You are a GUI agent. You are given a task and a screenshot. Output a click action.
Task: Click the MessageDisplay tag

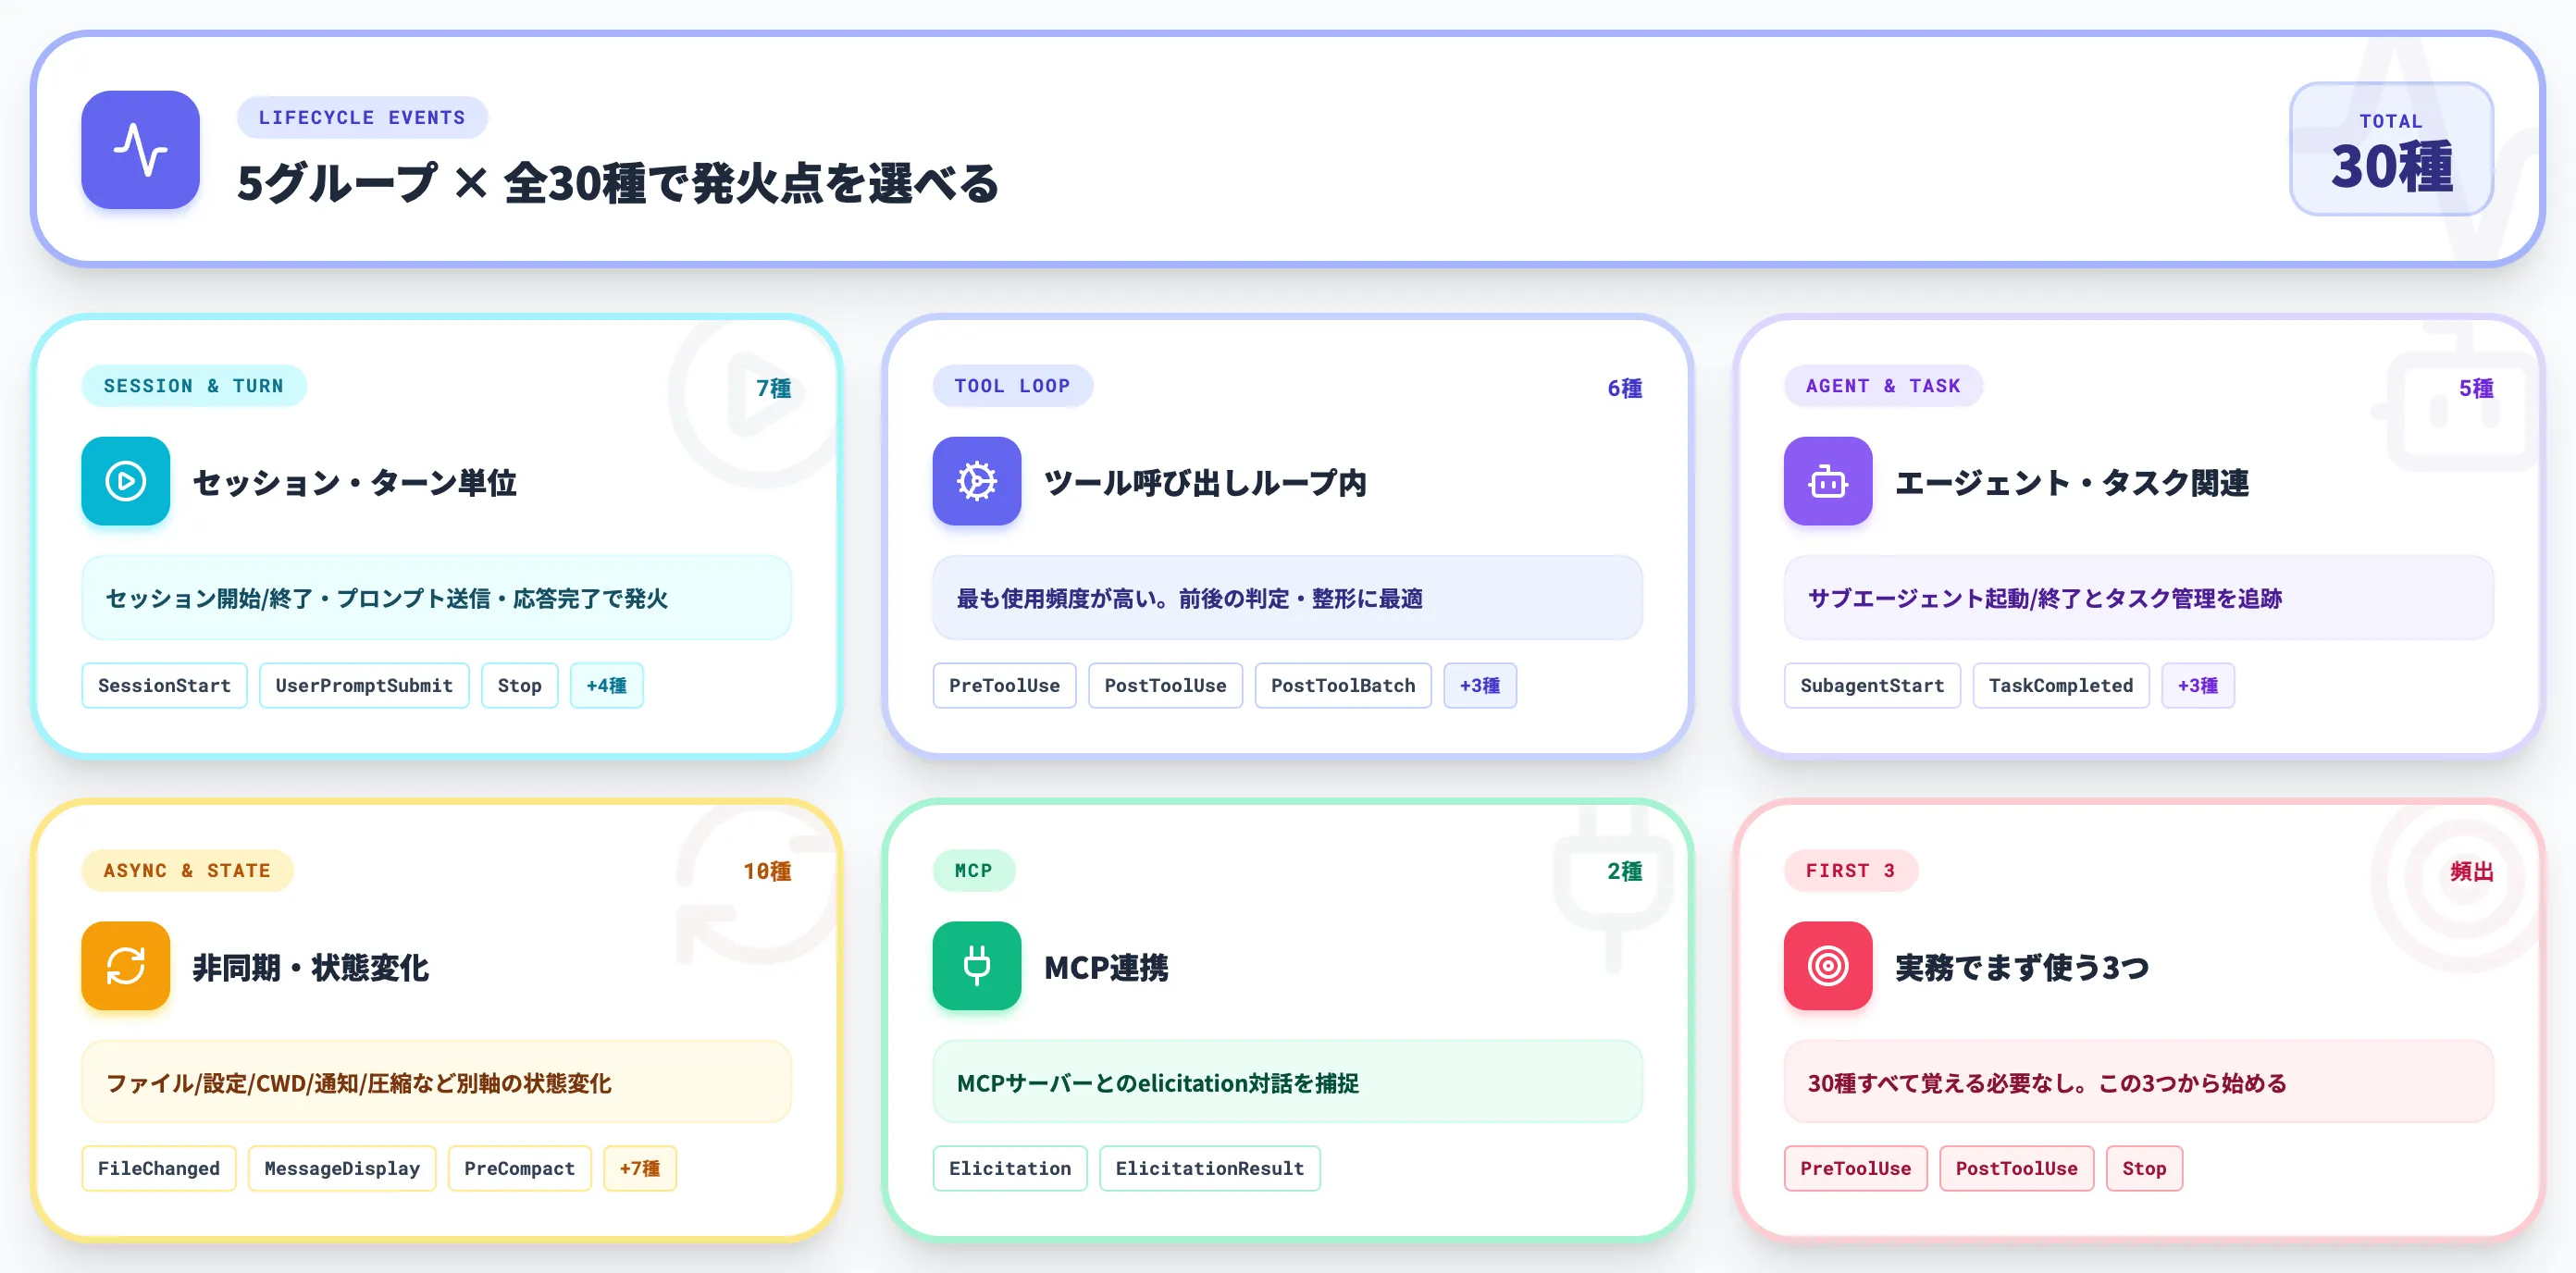342,1169
